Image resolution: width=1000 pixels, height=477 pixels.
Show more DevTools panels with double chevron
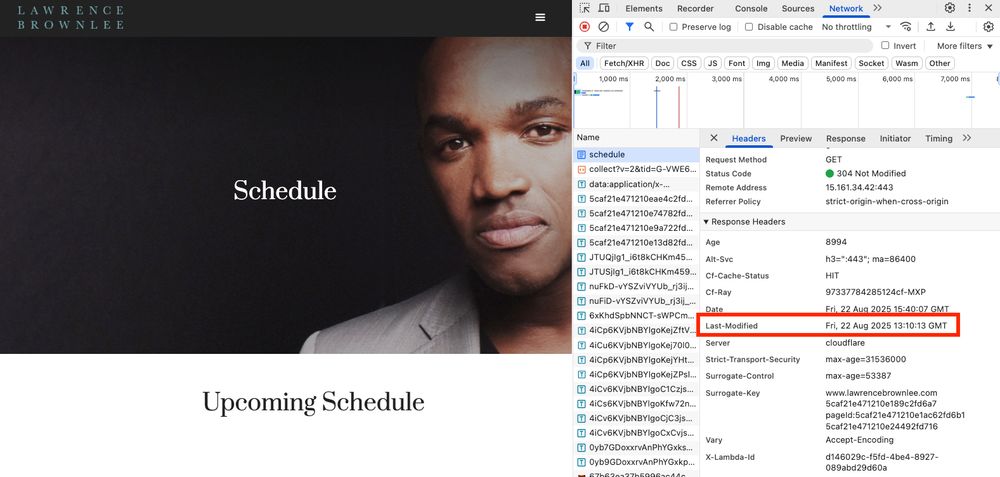(878, 8)
